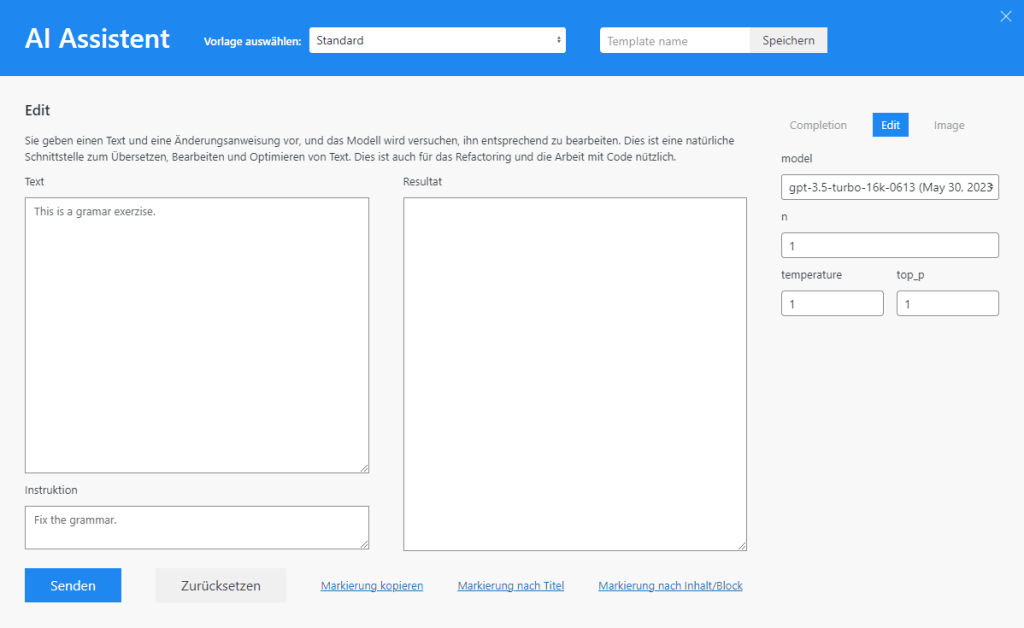This screenshot has width=1024, height=628.
Task: Grab the Instruktion textarea resize handle
Action: click(364, 544)
